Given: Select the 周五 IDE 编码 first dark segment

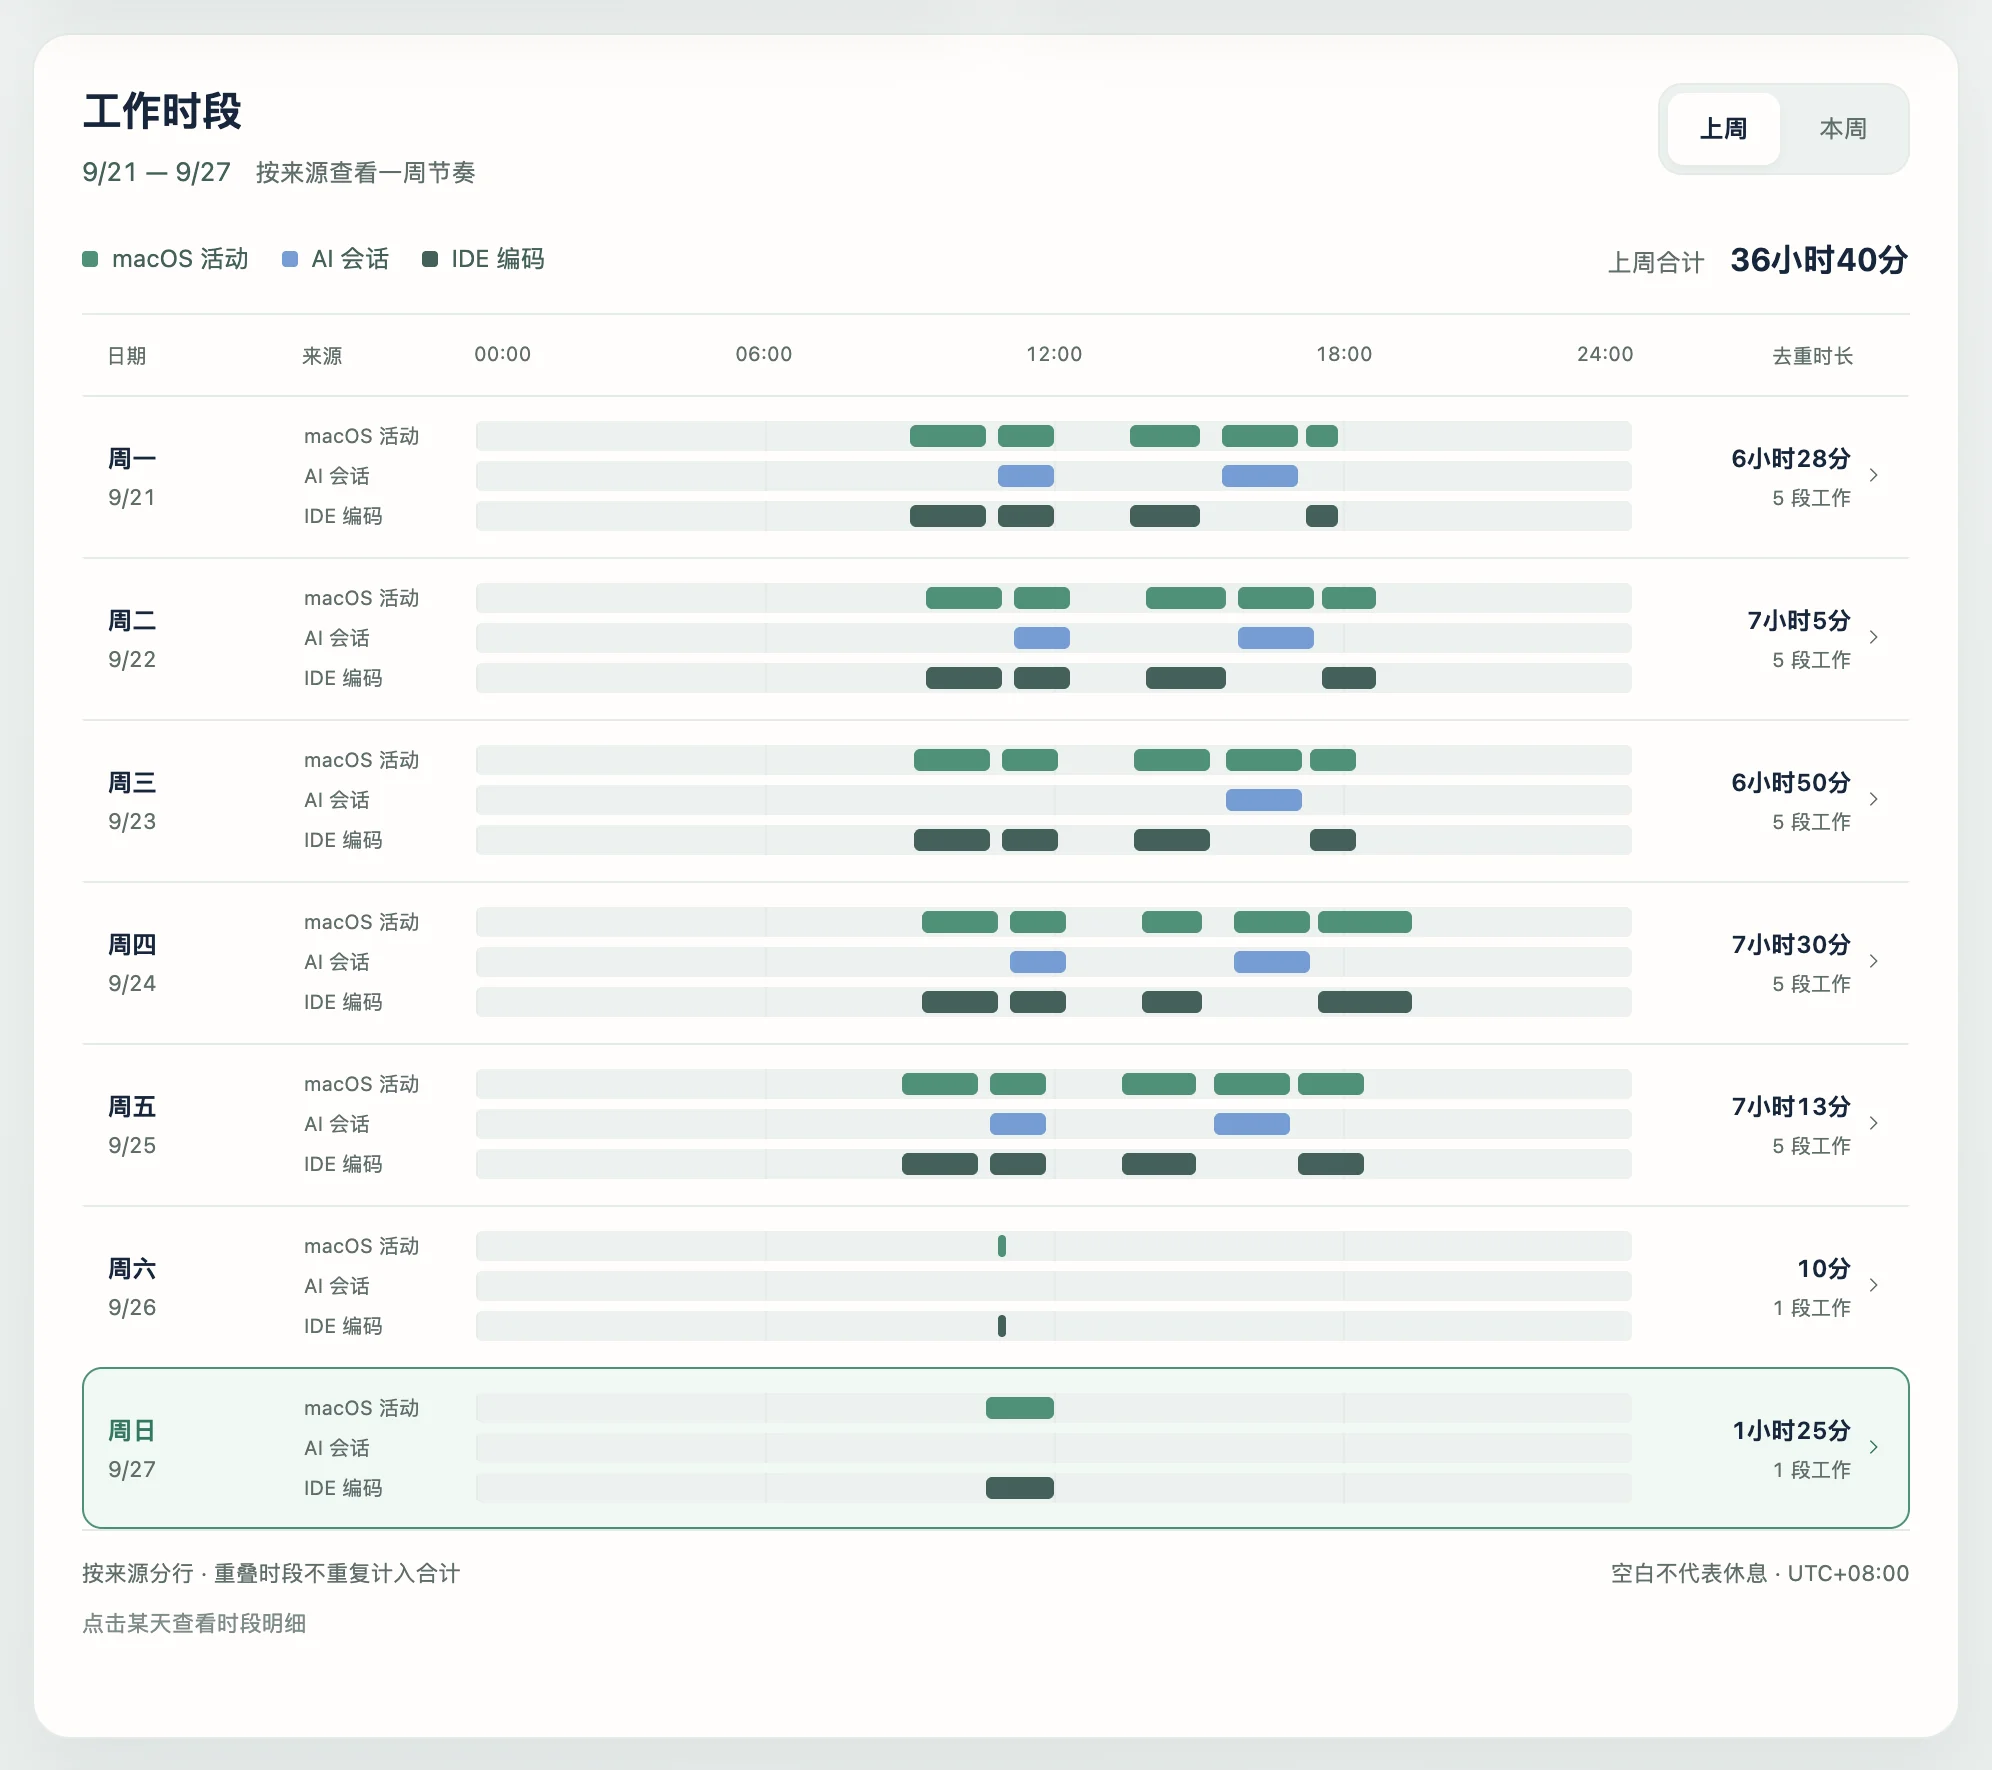Looking at the screenshot, I should pos(940,1164).
